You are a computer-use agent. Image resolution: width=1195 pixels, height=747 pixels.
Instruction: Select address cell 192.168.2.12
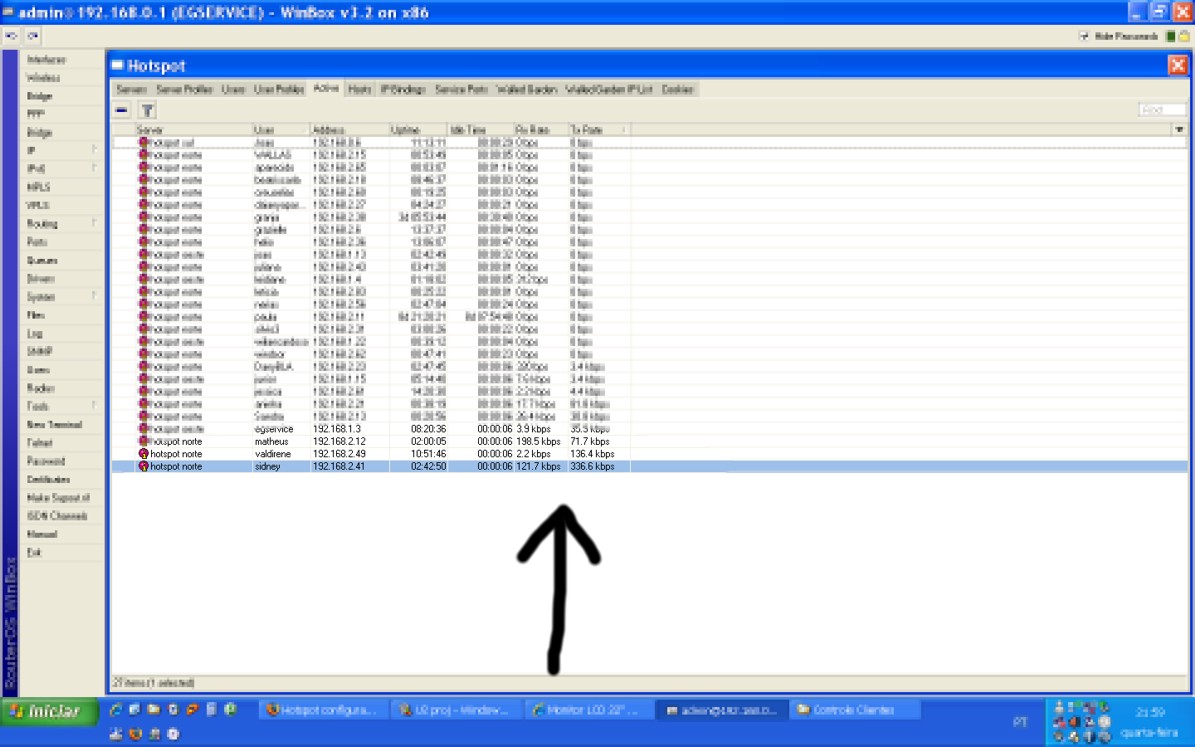pos(339,441)
